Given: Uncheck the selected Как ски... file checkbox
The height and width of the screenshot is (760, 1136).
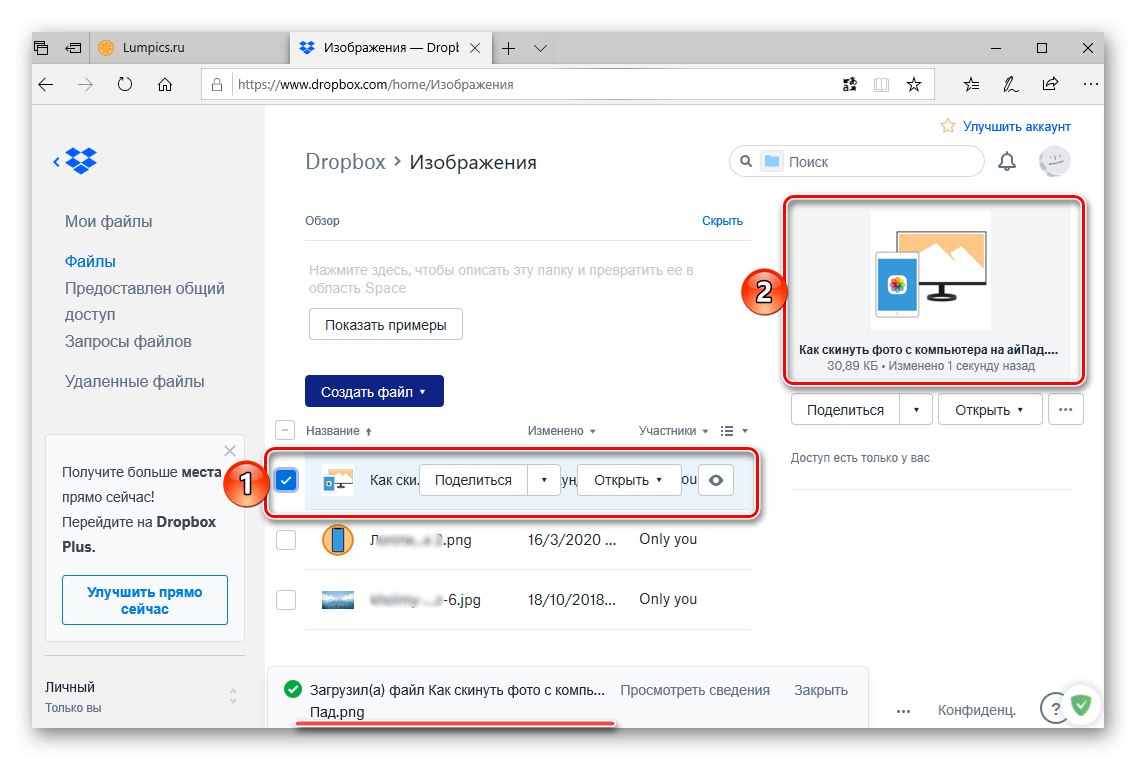Looking at the screenshot, I should coord(286,480).
